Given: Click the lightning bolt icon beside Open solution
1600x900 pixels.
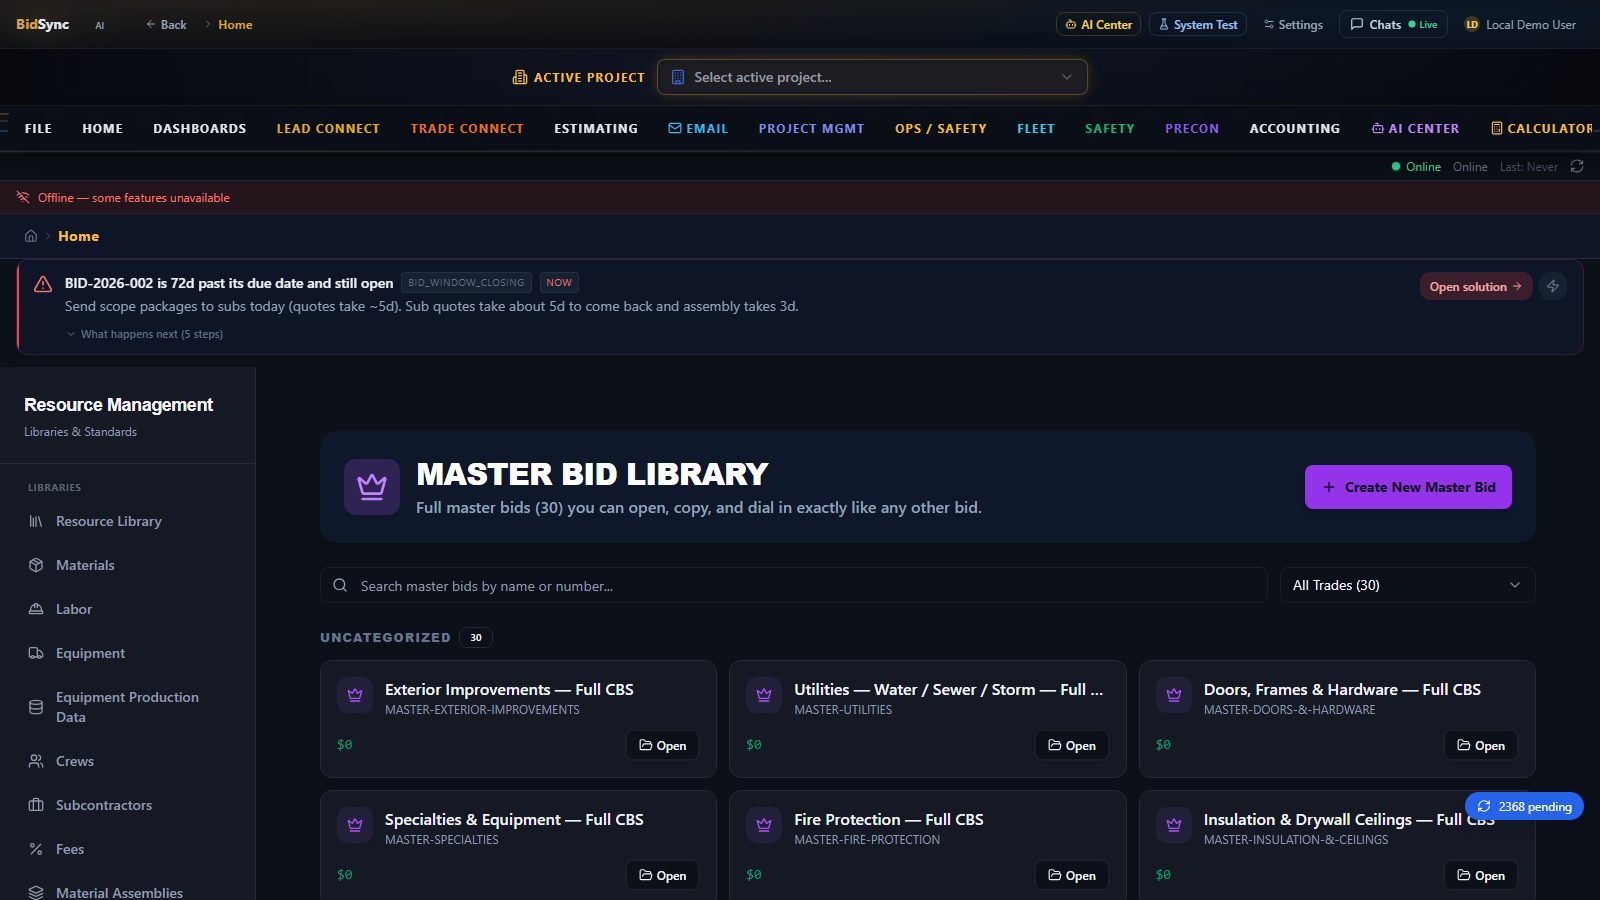Looking at the screenshot, I should (1553, 286).
